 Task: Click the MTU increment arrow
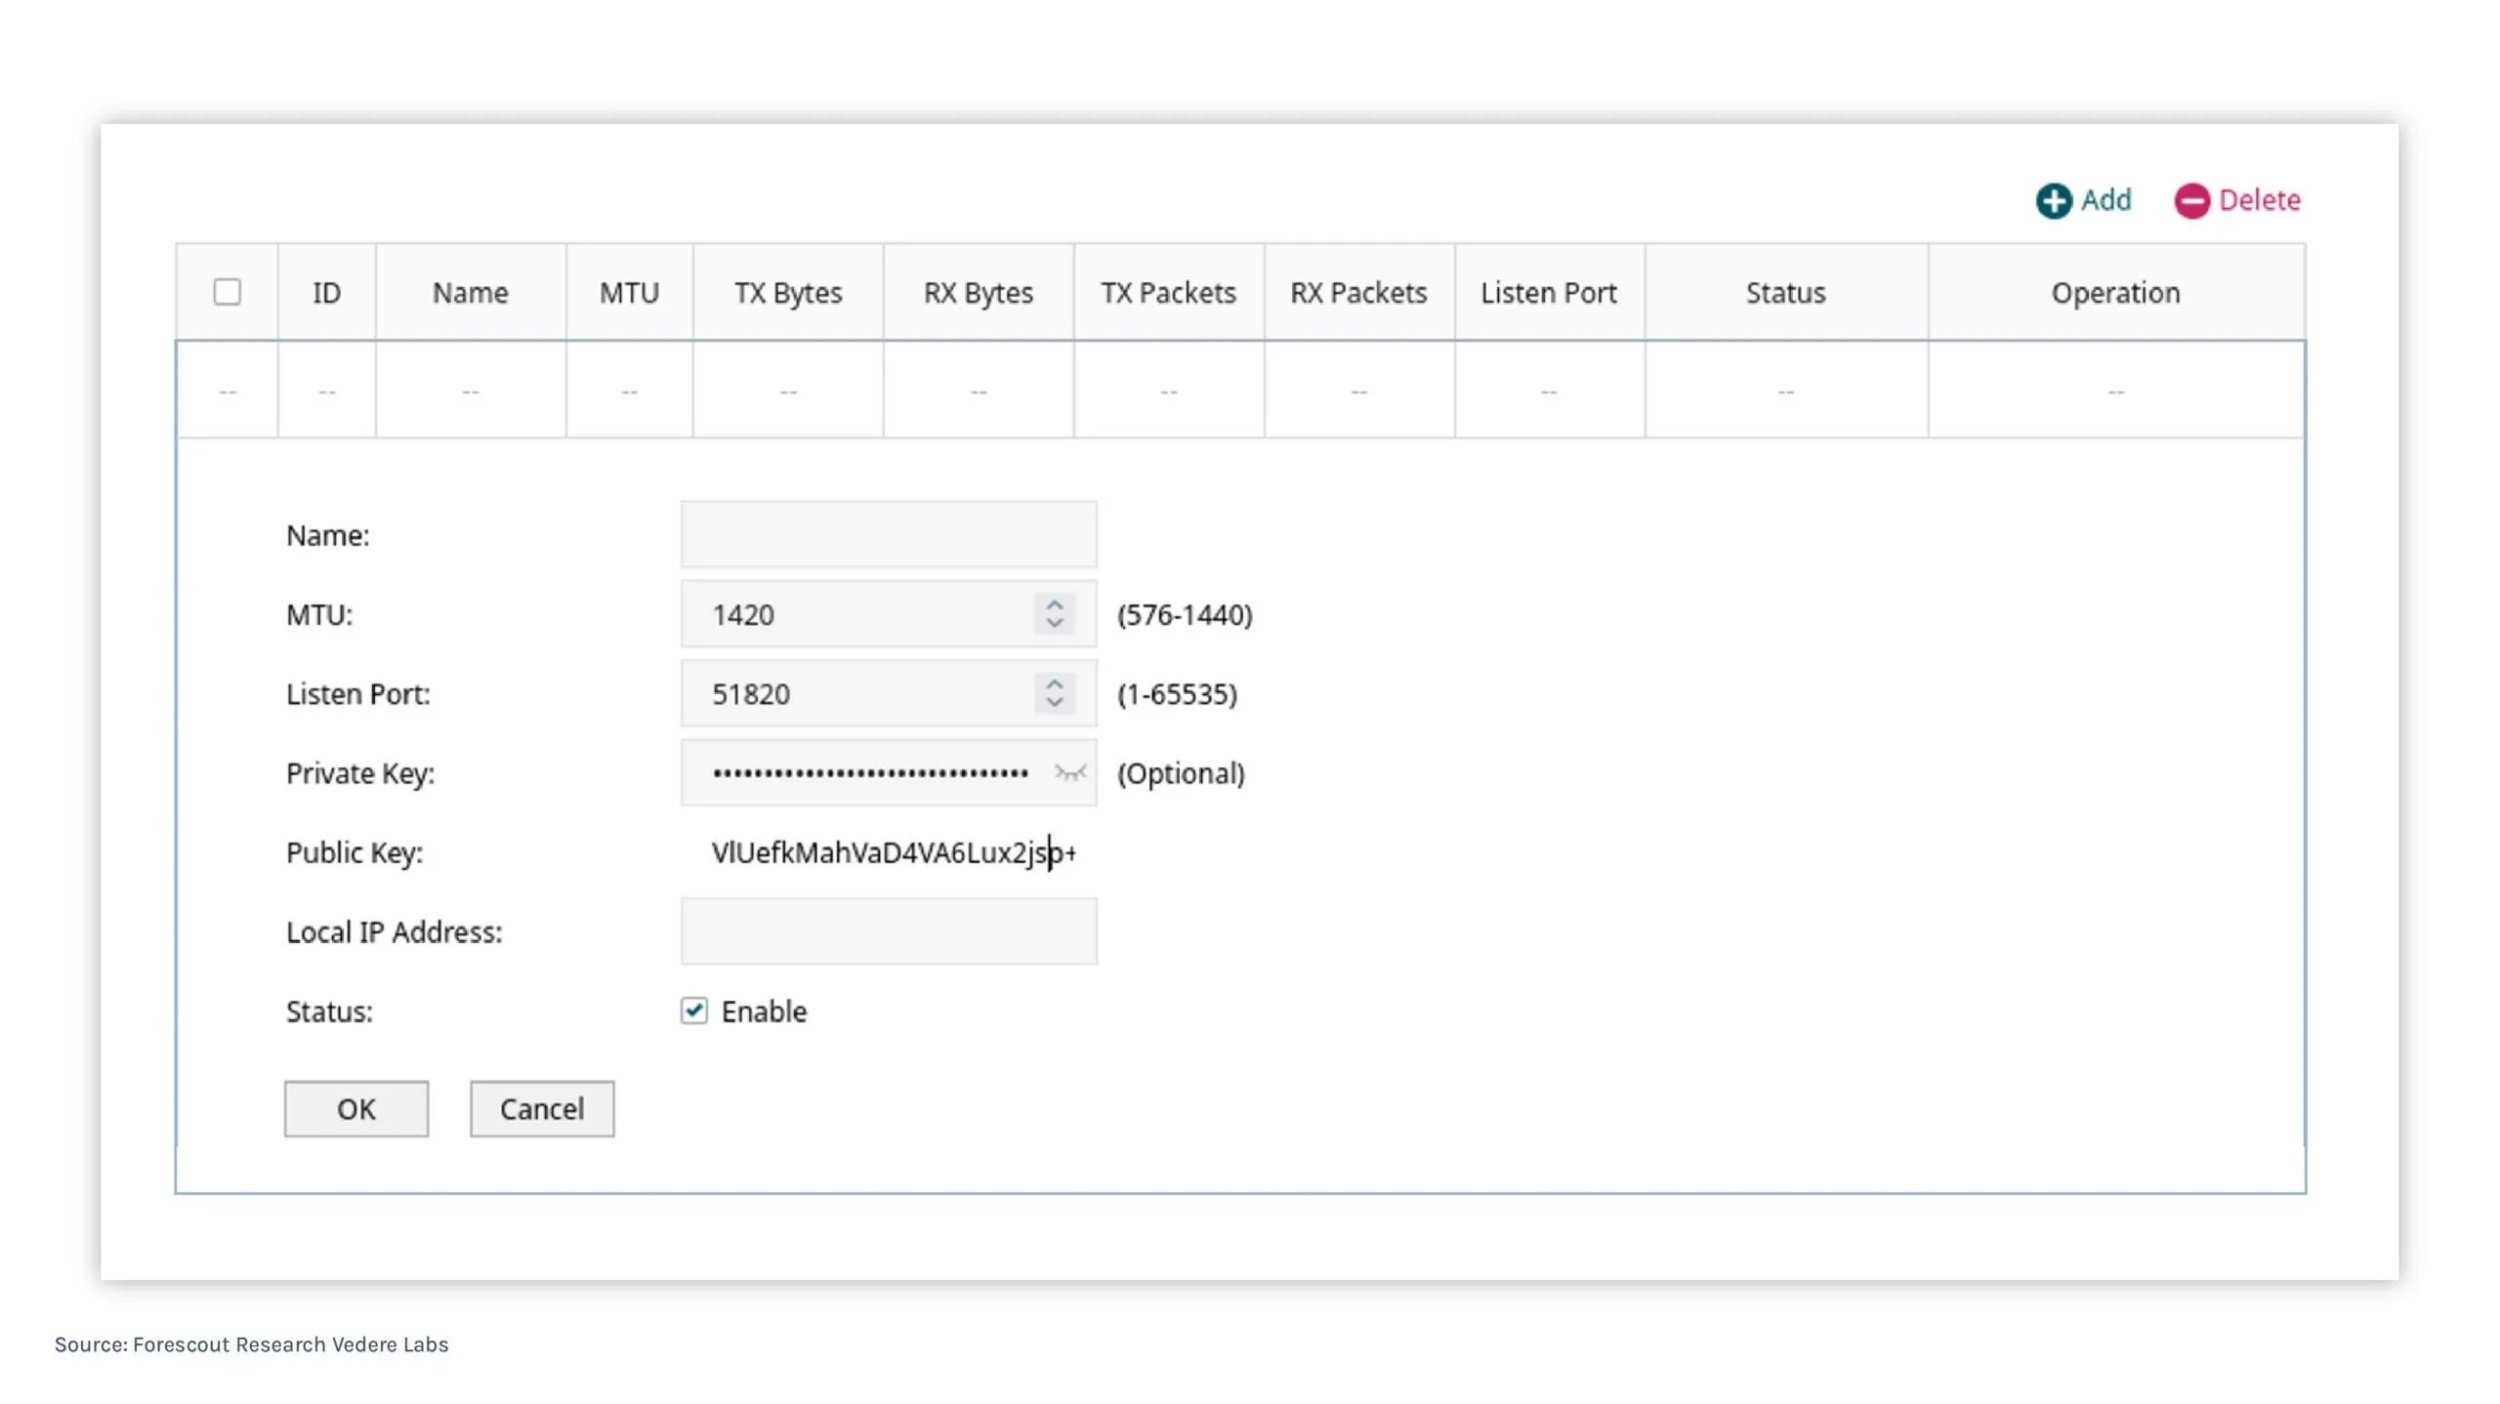(1056, 604)
